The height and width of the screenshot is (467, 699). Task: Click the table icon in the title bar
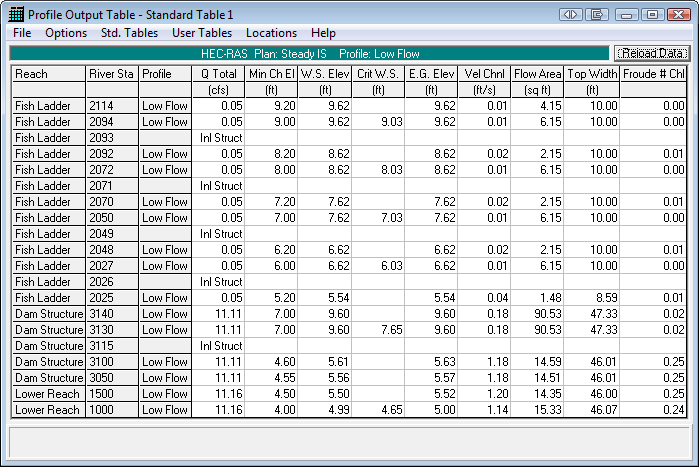point(15,14)
